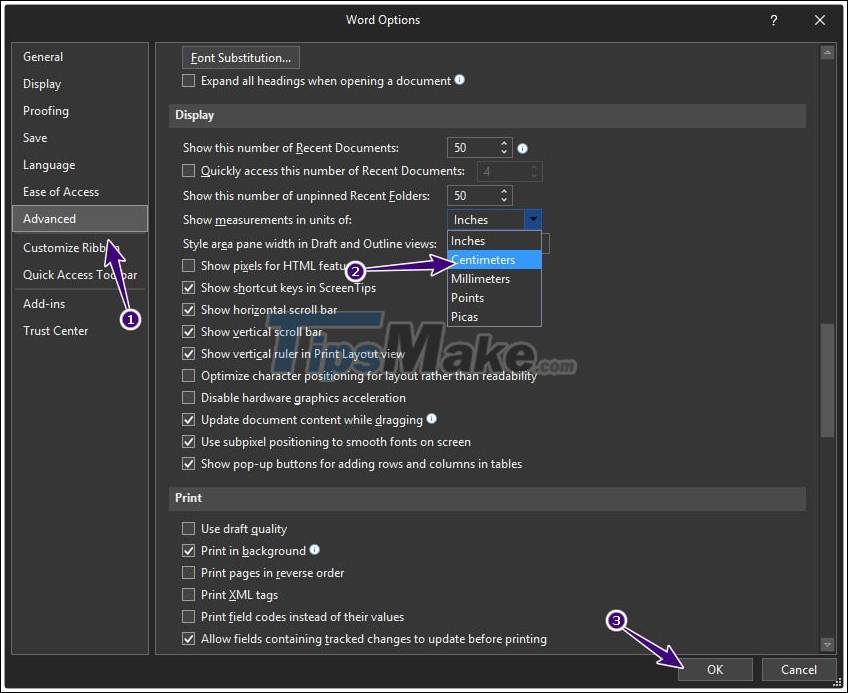
Task: Open Help via the question mark icon
Action: [773, 19]
